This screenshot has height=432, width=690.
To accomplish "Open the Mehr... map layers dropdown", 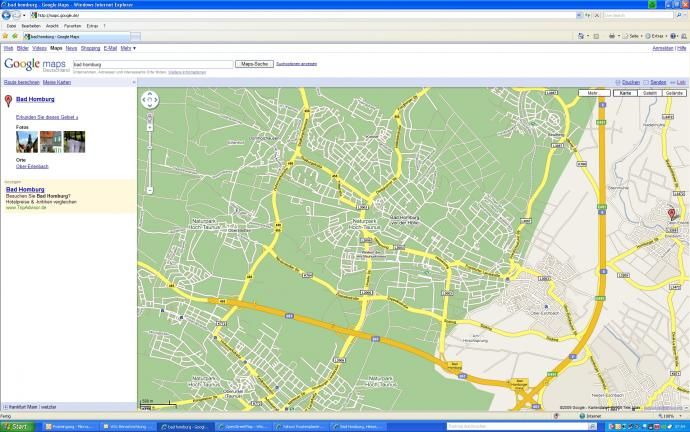I will 593,93.
